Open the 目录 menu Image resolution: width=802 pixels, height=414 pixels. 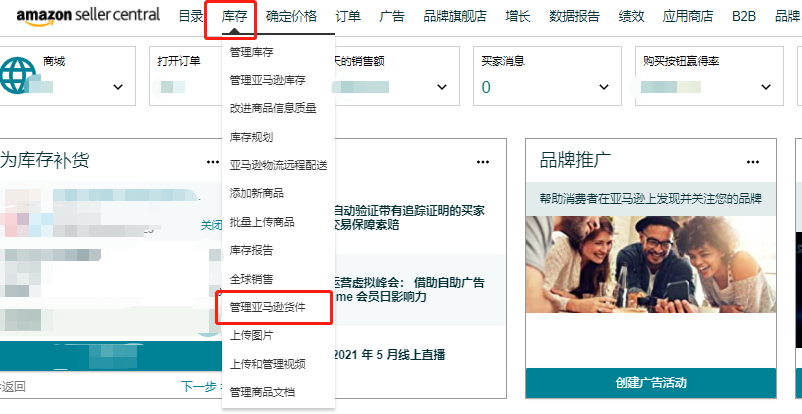(x=191, y=16)
